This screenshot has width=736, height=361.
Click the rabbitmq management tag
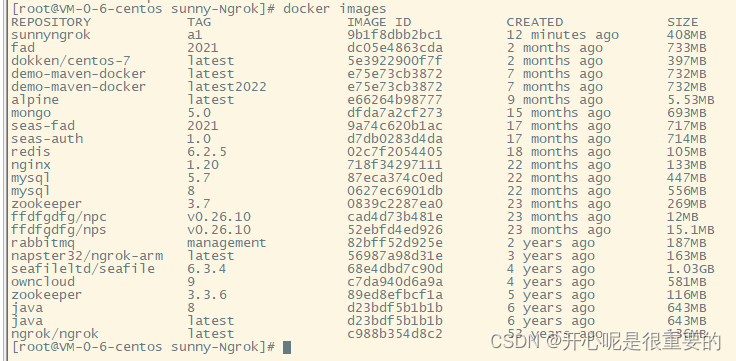[227, 243]
